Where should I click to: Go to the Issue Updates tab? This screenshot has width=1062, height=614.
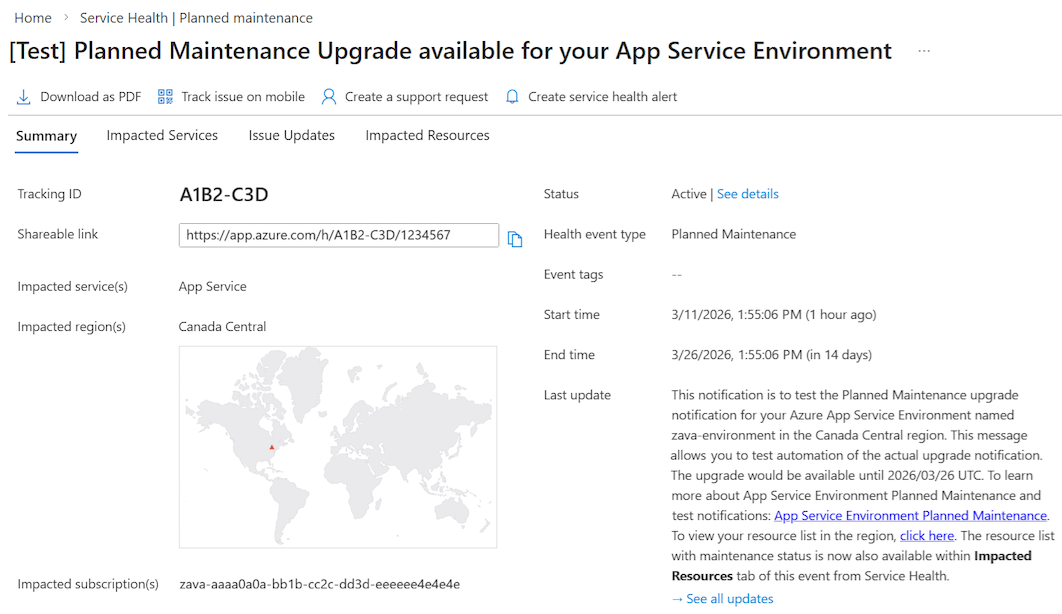292,136
